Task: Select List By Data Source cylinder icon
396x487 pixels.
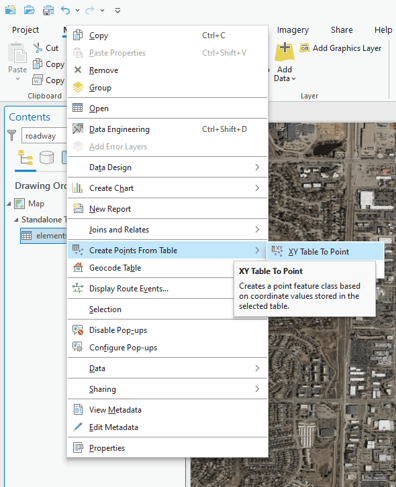Action: pos(47,158)
